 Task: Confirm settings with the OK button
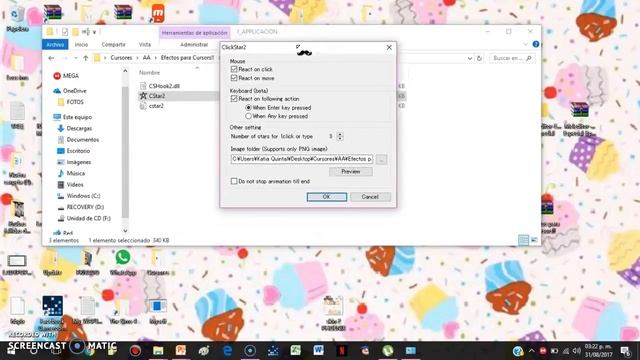click(x=327, y=197)
